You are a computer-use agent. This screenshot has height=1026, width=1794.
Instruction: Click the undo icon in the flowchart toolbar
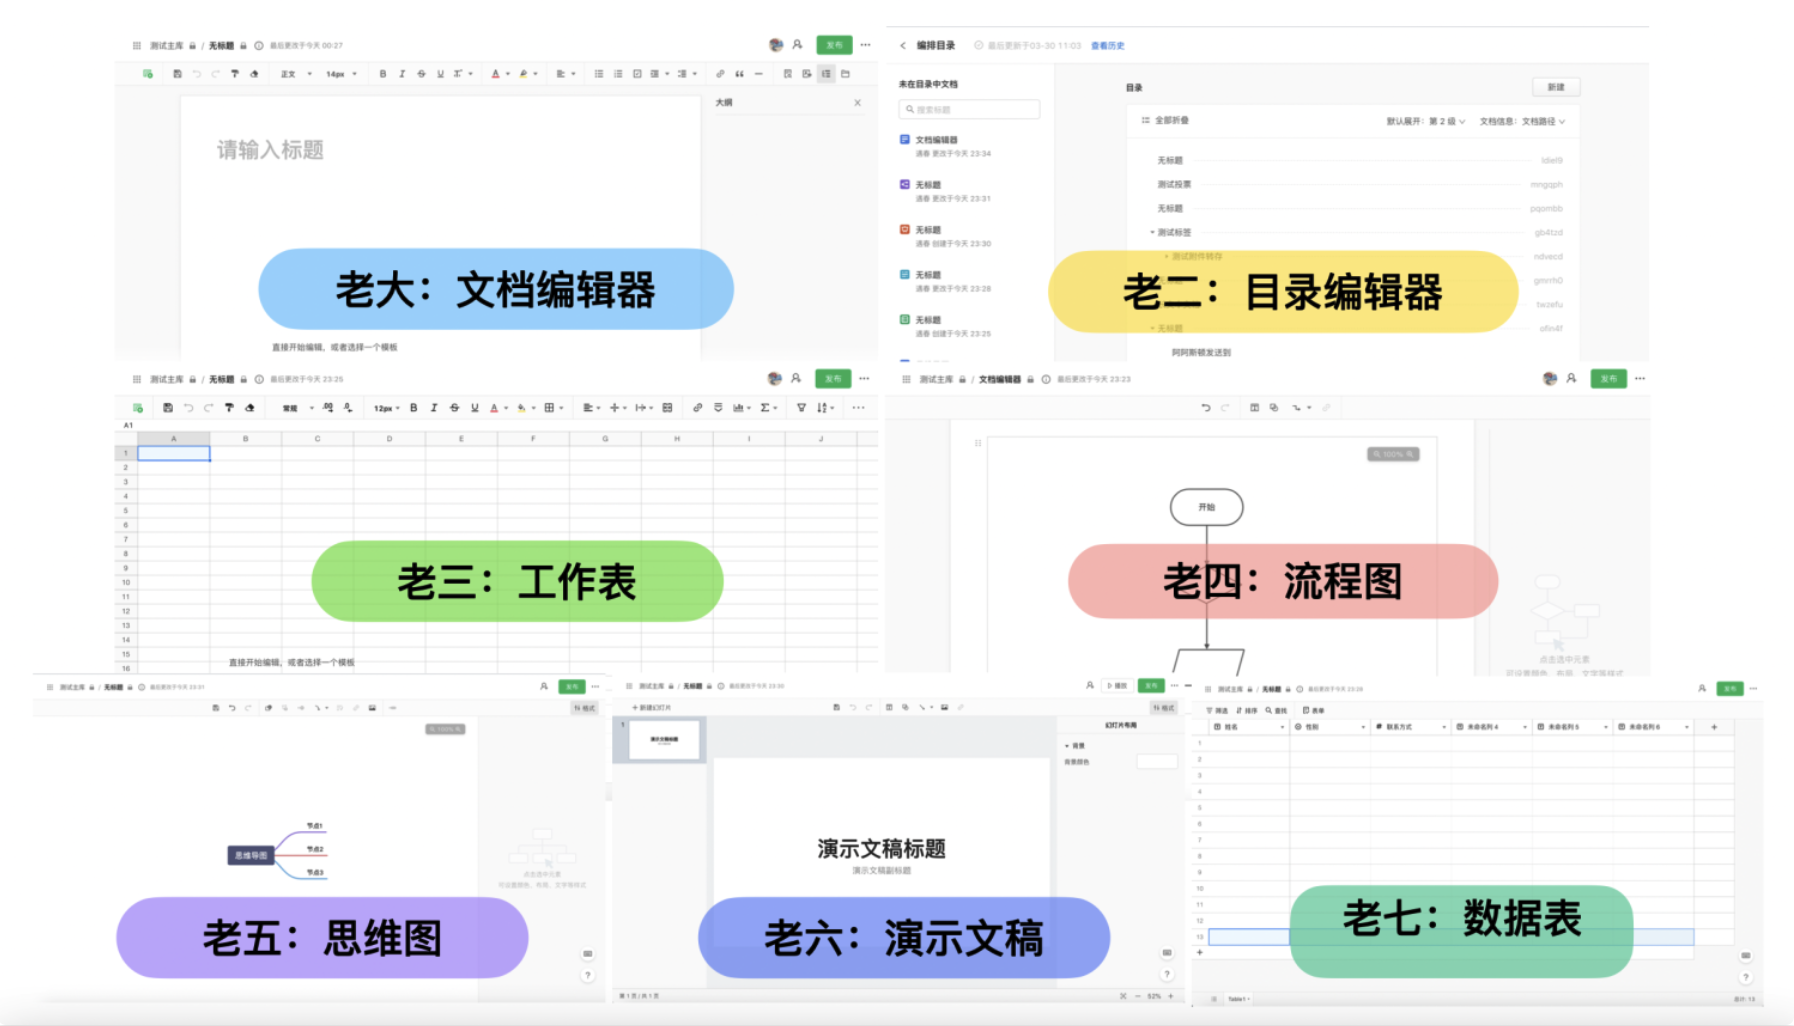(1205, 408)
